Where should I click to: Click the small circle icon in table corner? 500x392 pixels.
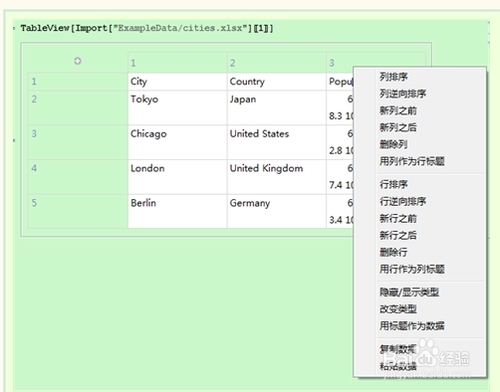coord(78,61)
